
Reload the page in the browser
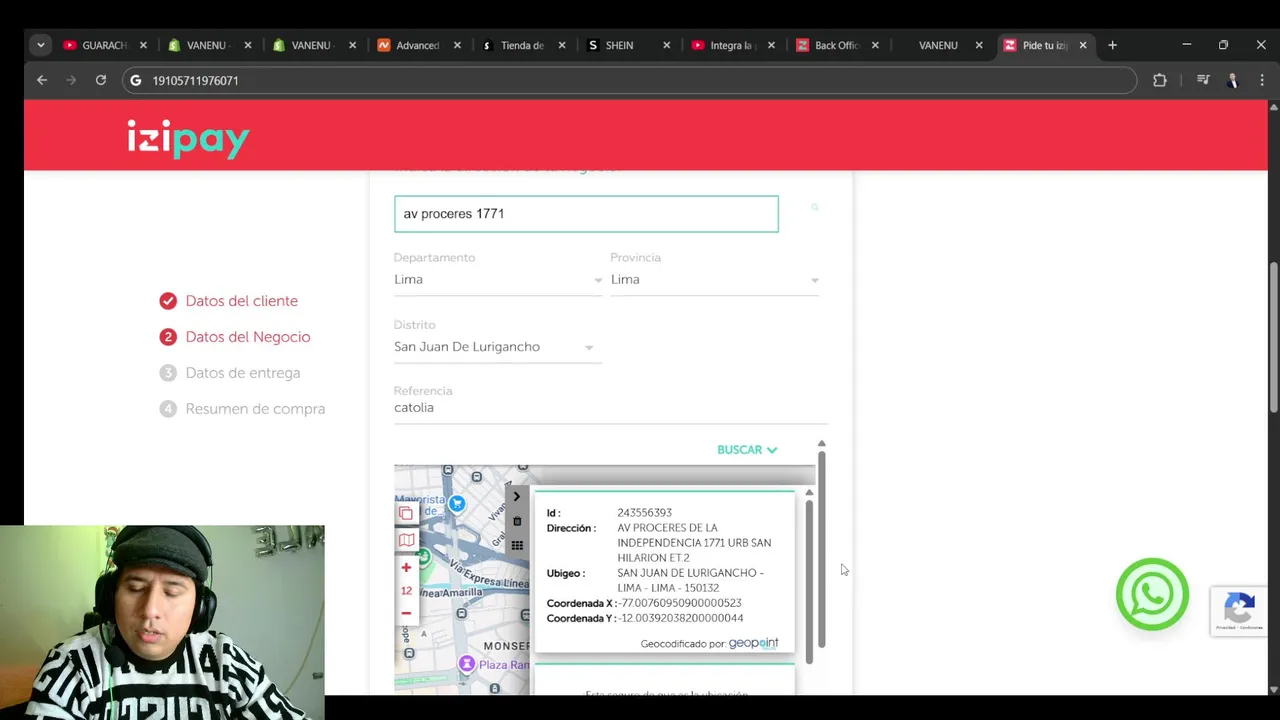(x=101, y=80)
